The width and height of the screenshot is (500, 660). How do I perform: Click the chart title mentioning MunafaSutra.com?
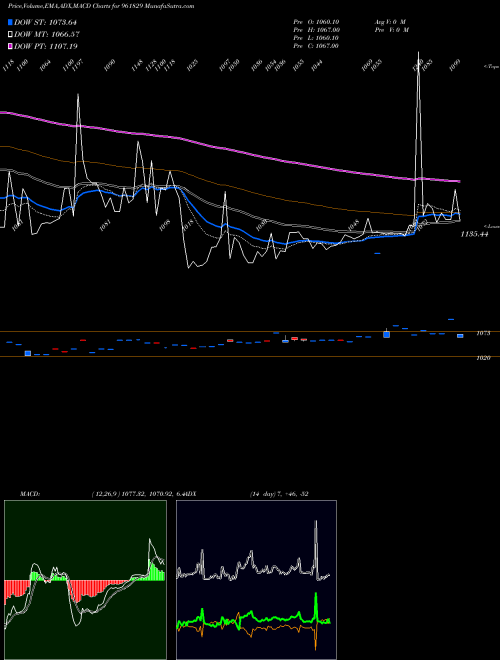click(x=101, y=7)
